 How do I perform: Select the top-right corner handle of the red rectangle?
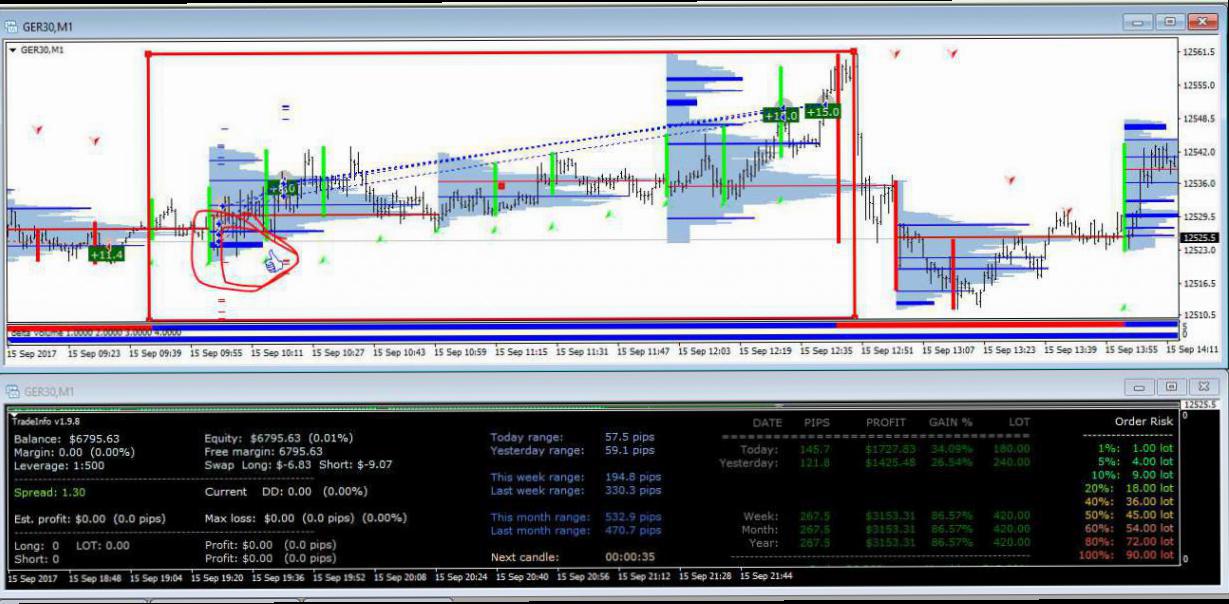854,51
